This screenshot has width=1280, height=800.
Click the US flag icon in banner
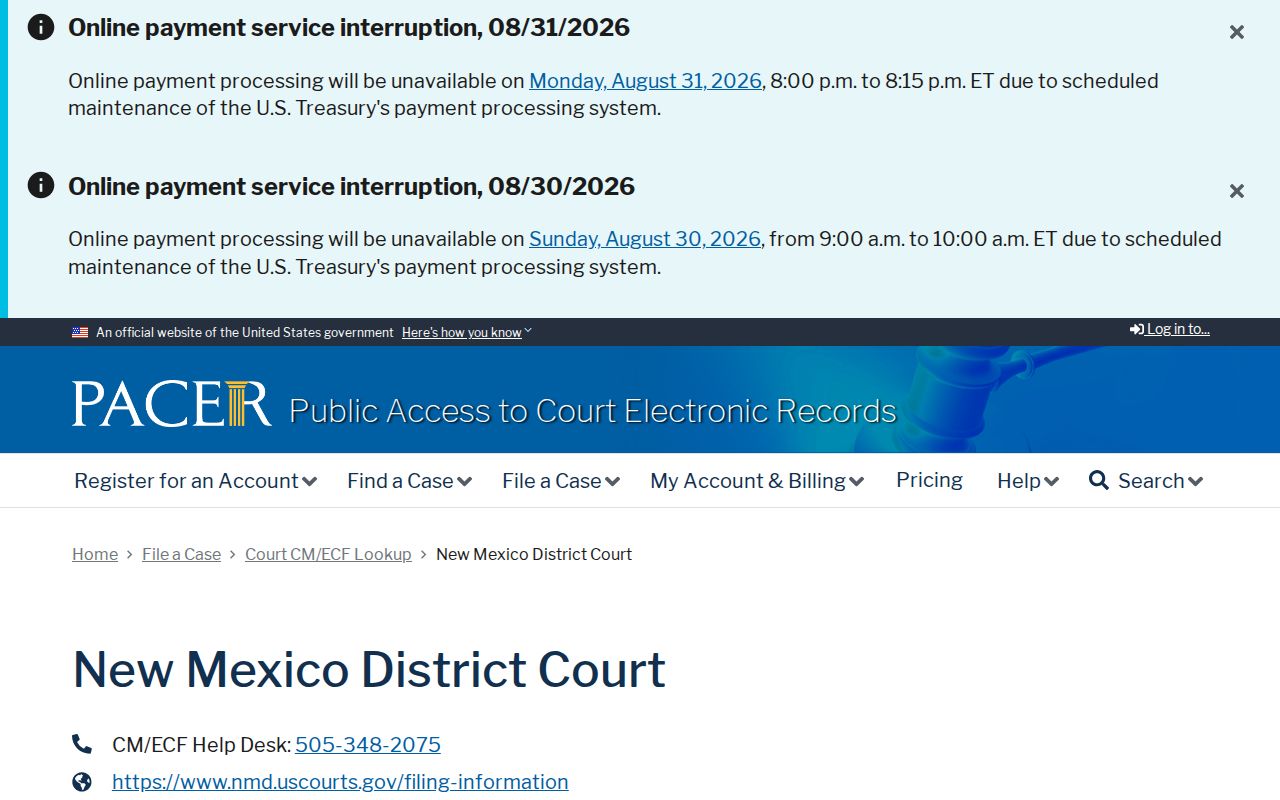click(x=80, y=333)
